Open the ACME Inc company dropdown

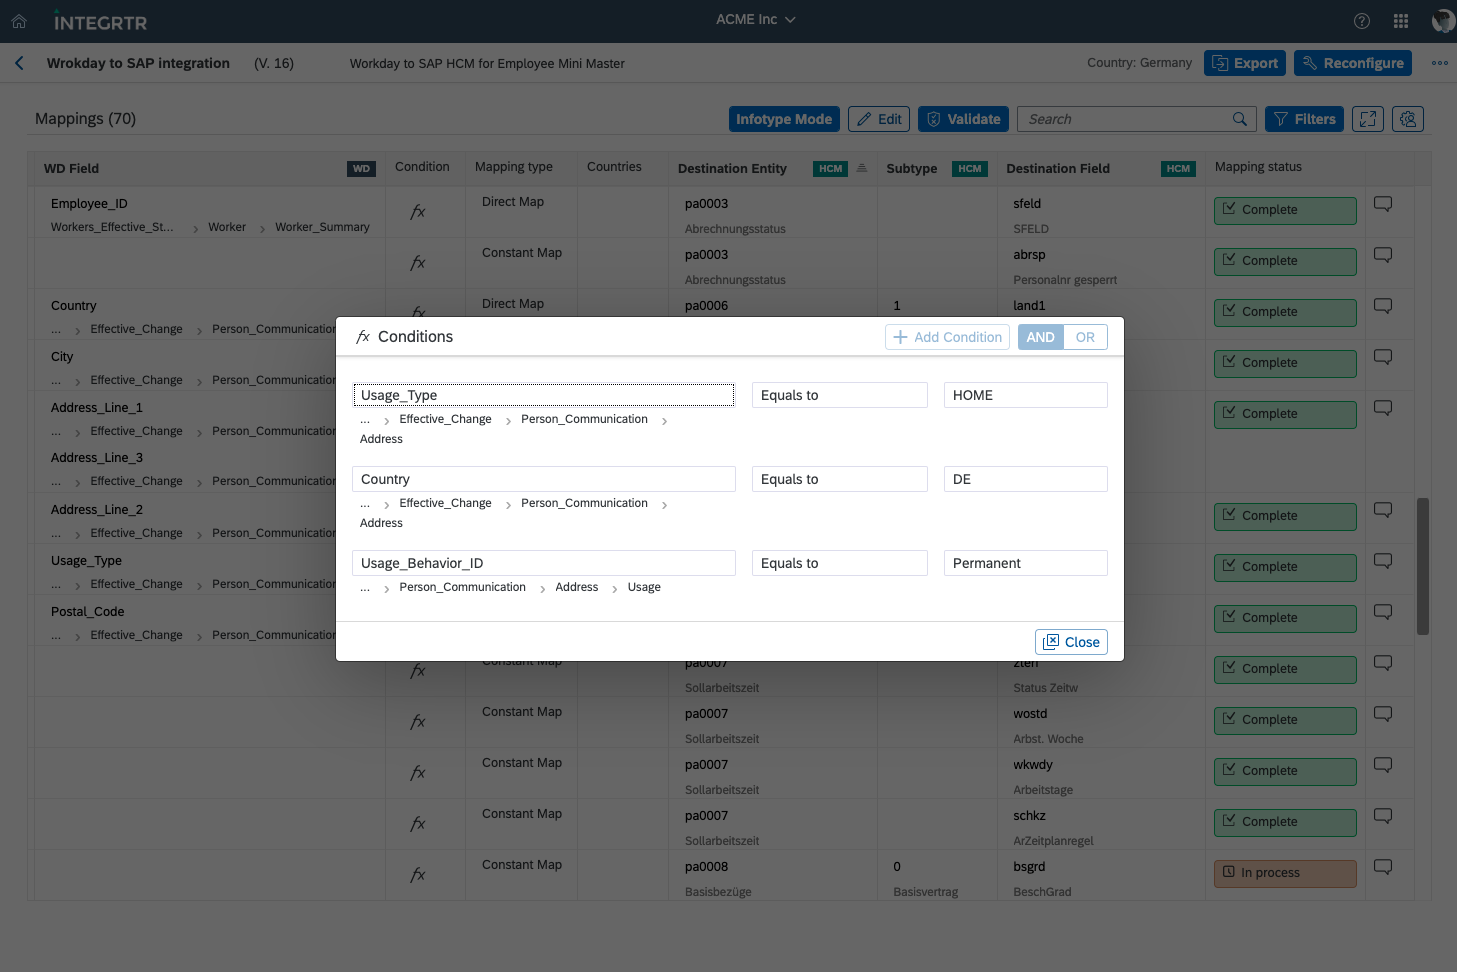pyautogui.click(x=755, y=19)
